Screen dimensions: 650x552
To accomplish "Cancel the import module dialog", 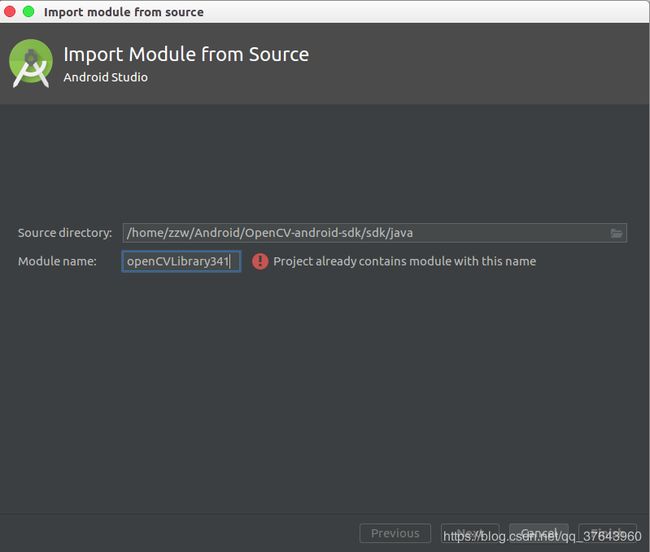I will point(539,533).
